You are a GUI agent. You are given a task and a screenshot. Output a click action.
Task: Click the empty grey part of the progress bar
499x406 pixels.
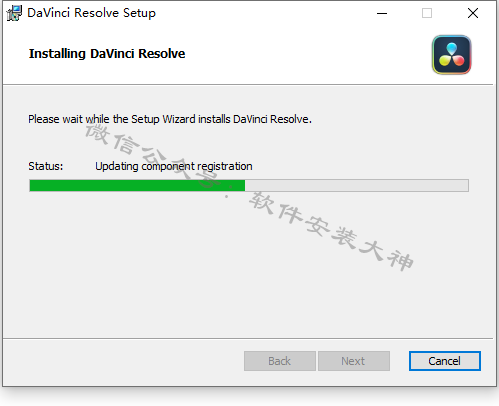tap(357, 185)
